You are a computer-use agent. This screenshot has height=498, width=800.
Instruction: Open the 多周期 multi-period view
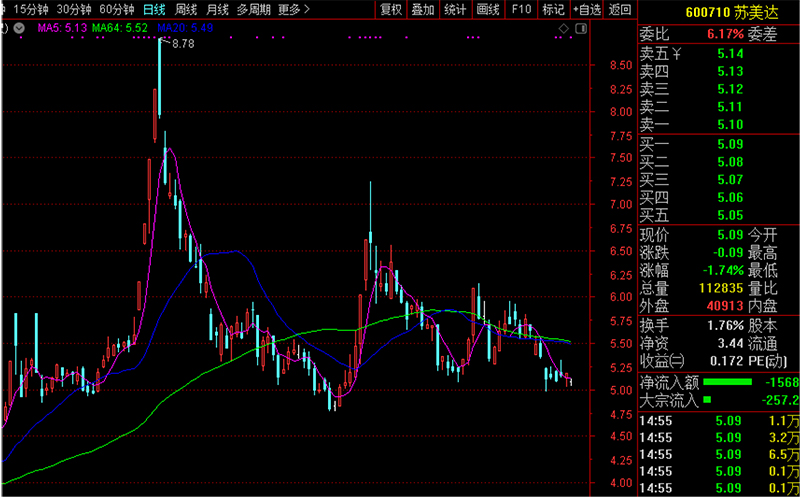click(255, 9)
